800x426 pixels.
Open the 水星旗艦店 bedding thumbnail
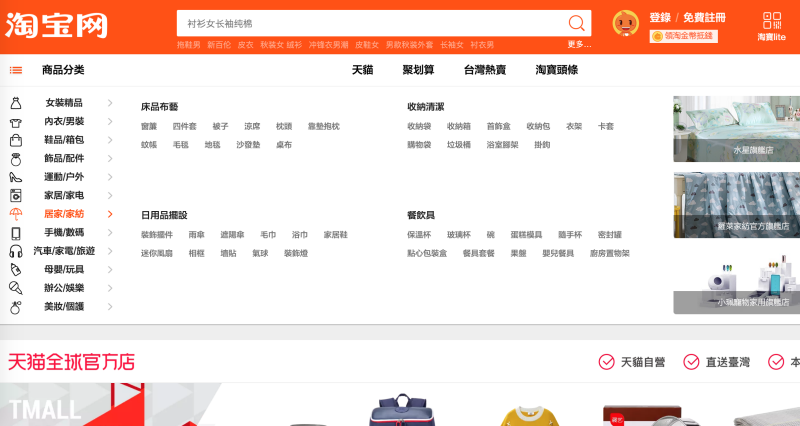point(737,129)
